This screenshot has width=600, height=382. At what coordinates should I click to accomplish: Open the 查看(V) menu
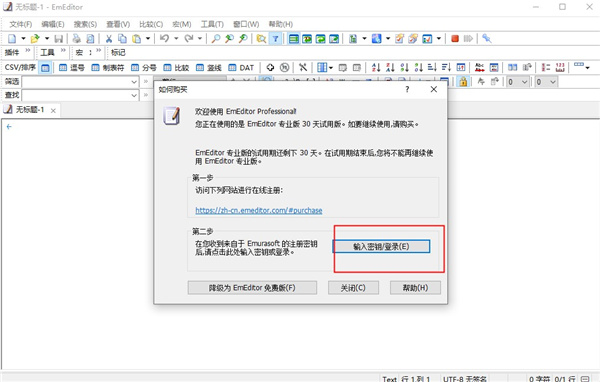[118, 24]
